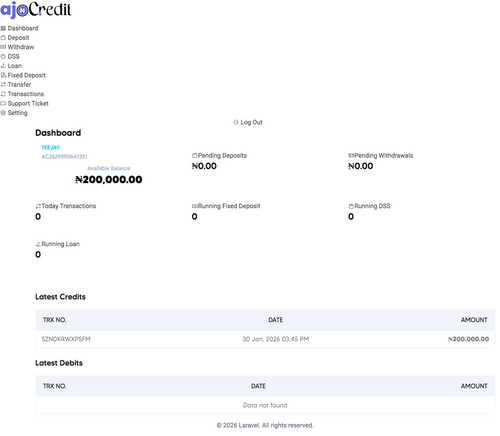Click TRX NO. header in Latest Debits
This screenshot has height=436, width=500.
tap(54, 386)
